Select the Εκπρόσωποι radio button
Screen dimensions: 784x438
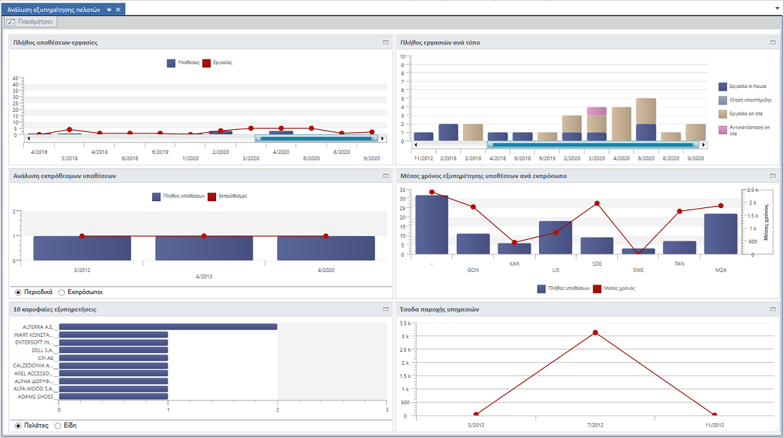[x=62, y=292]
